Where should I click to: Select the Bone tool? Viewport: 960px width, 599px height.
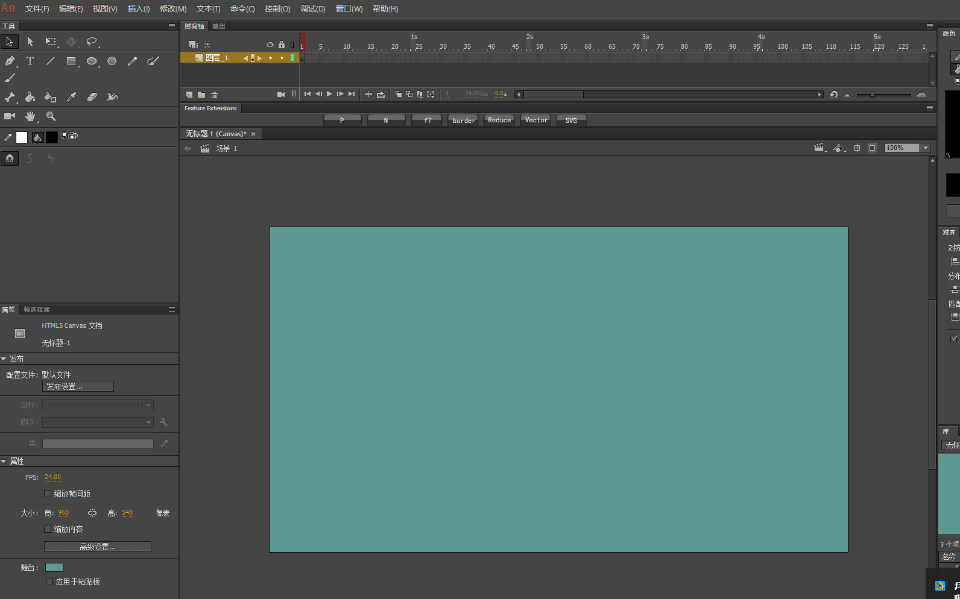coord(10,97)
